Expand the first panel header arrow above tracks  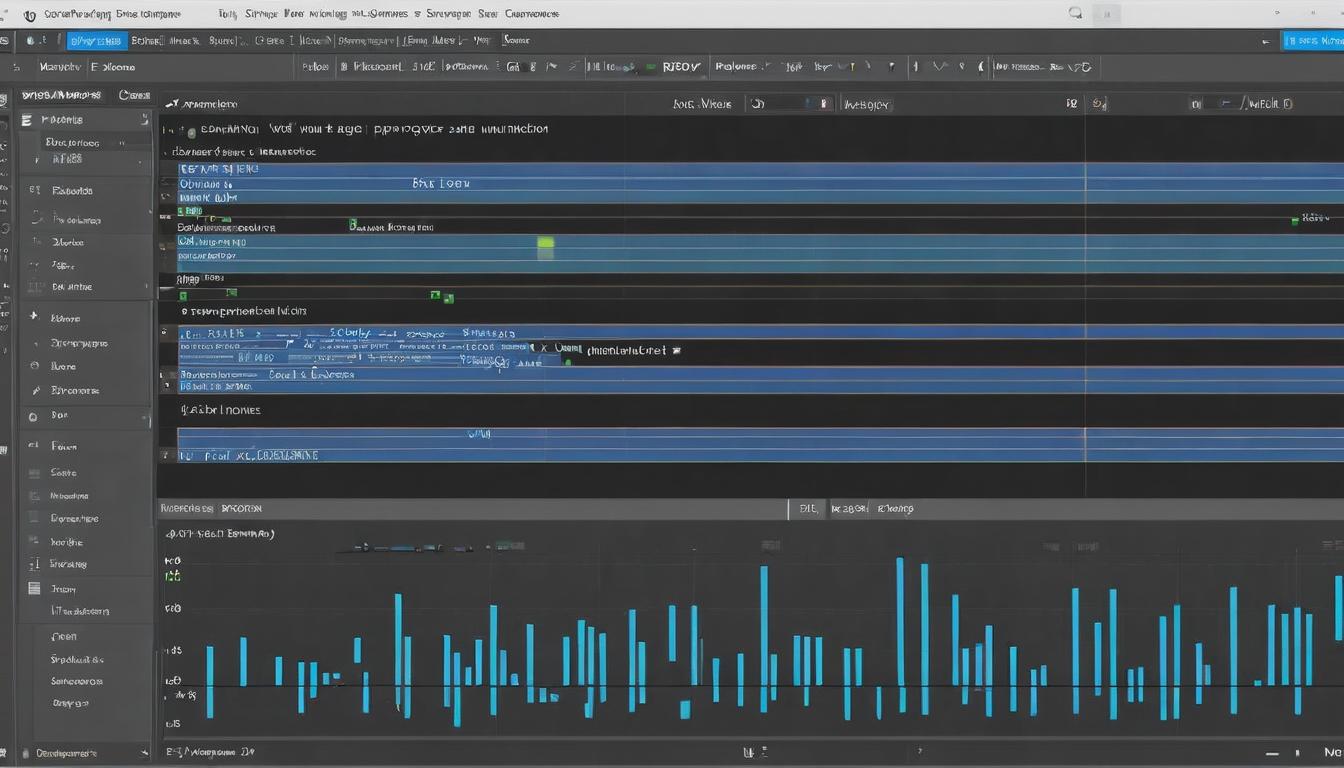coord(171,103)
